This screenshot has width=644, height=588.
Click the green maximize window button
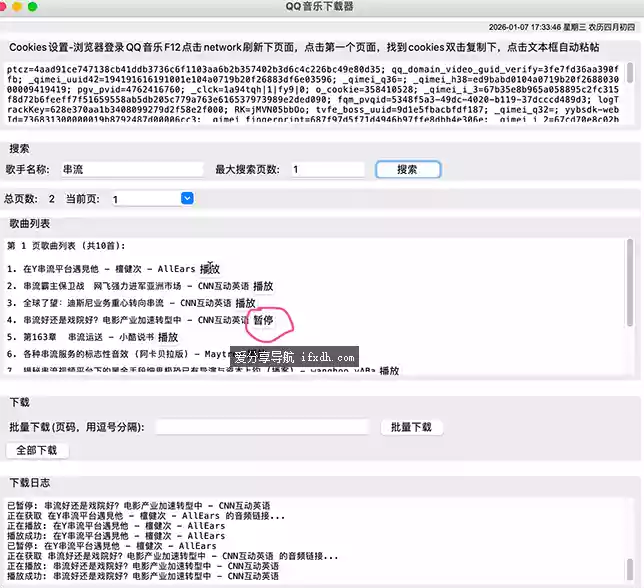(x=32, y=7)
